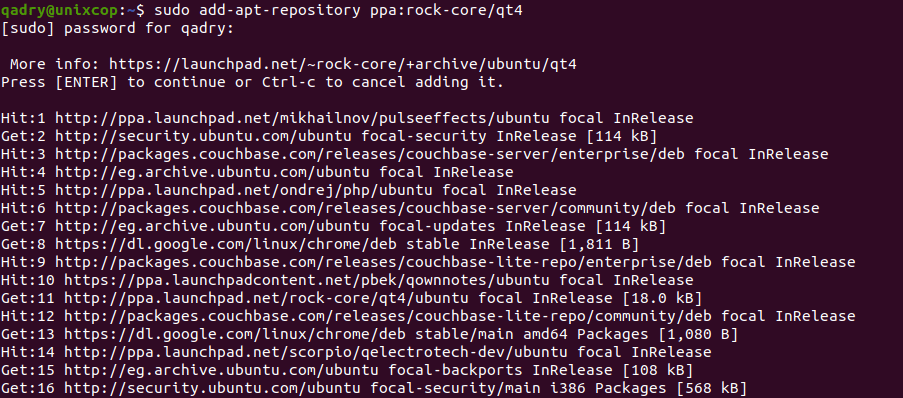The width and height of the screenshot is (903, 398).
Task: Open the mikhailnov pulseeffects PPA URL
Action: pos(302,119)
